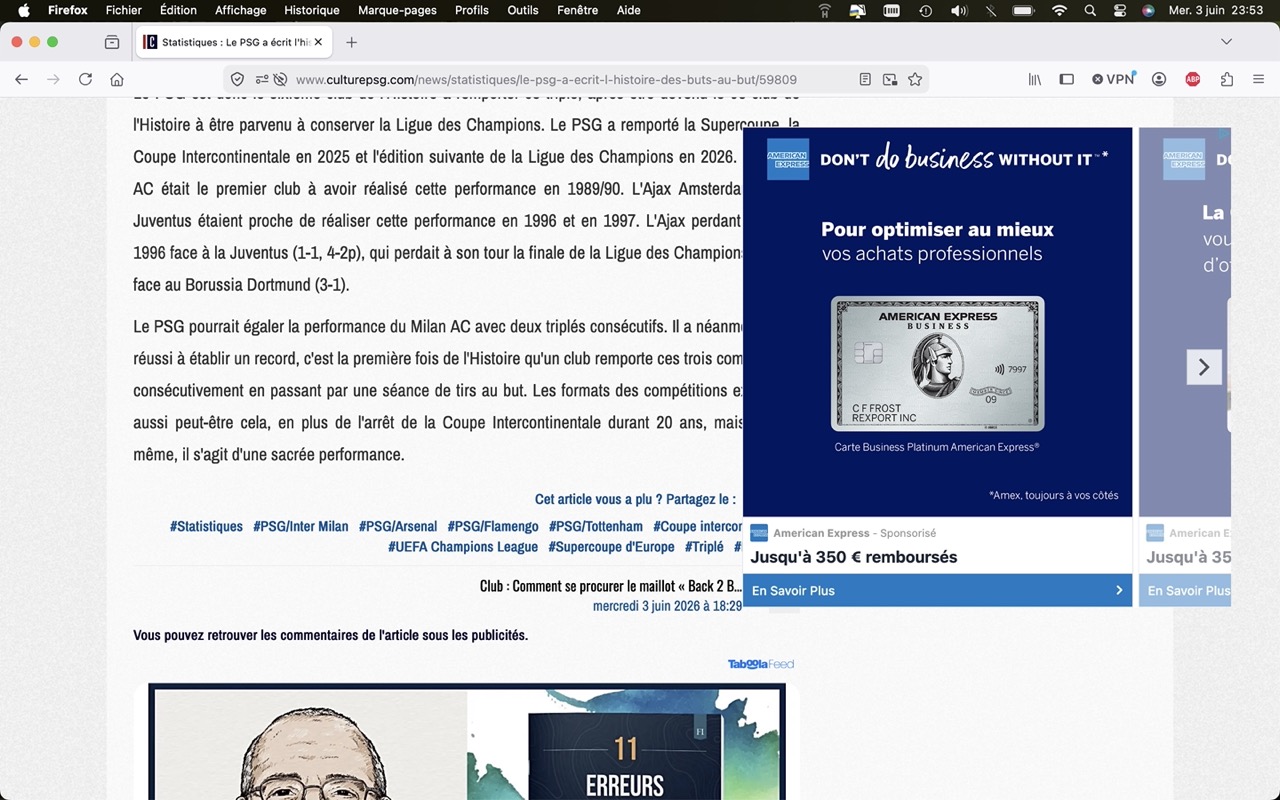Image resolution: width=1280 pixels, height=800 pixels.
Task: Open the 11 Erreurs sponsored thumbnail
Action: tap(467, 742)
